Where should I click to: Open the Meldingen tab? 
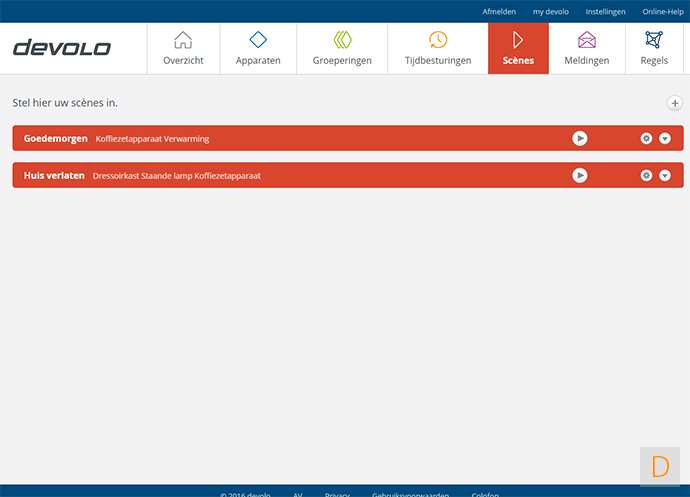[587, 48]
